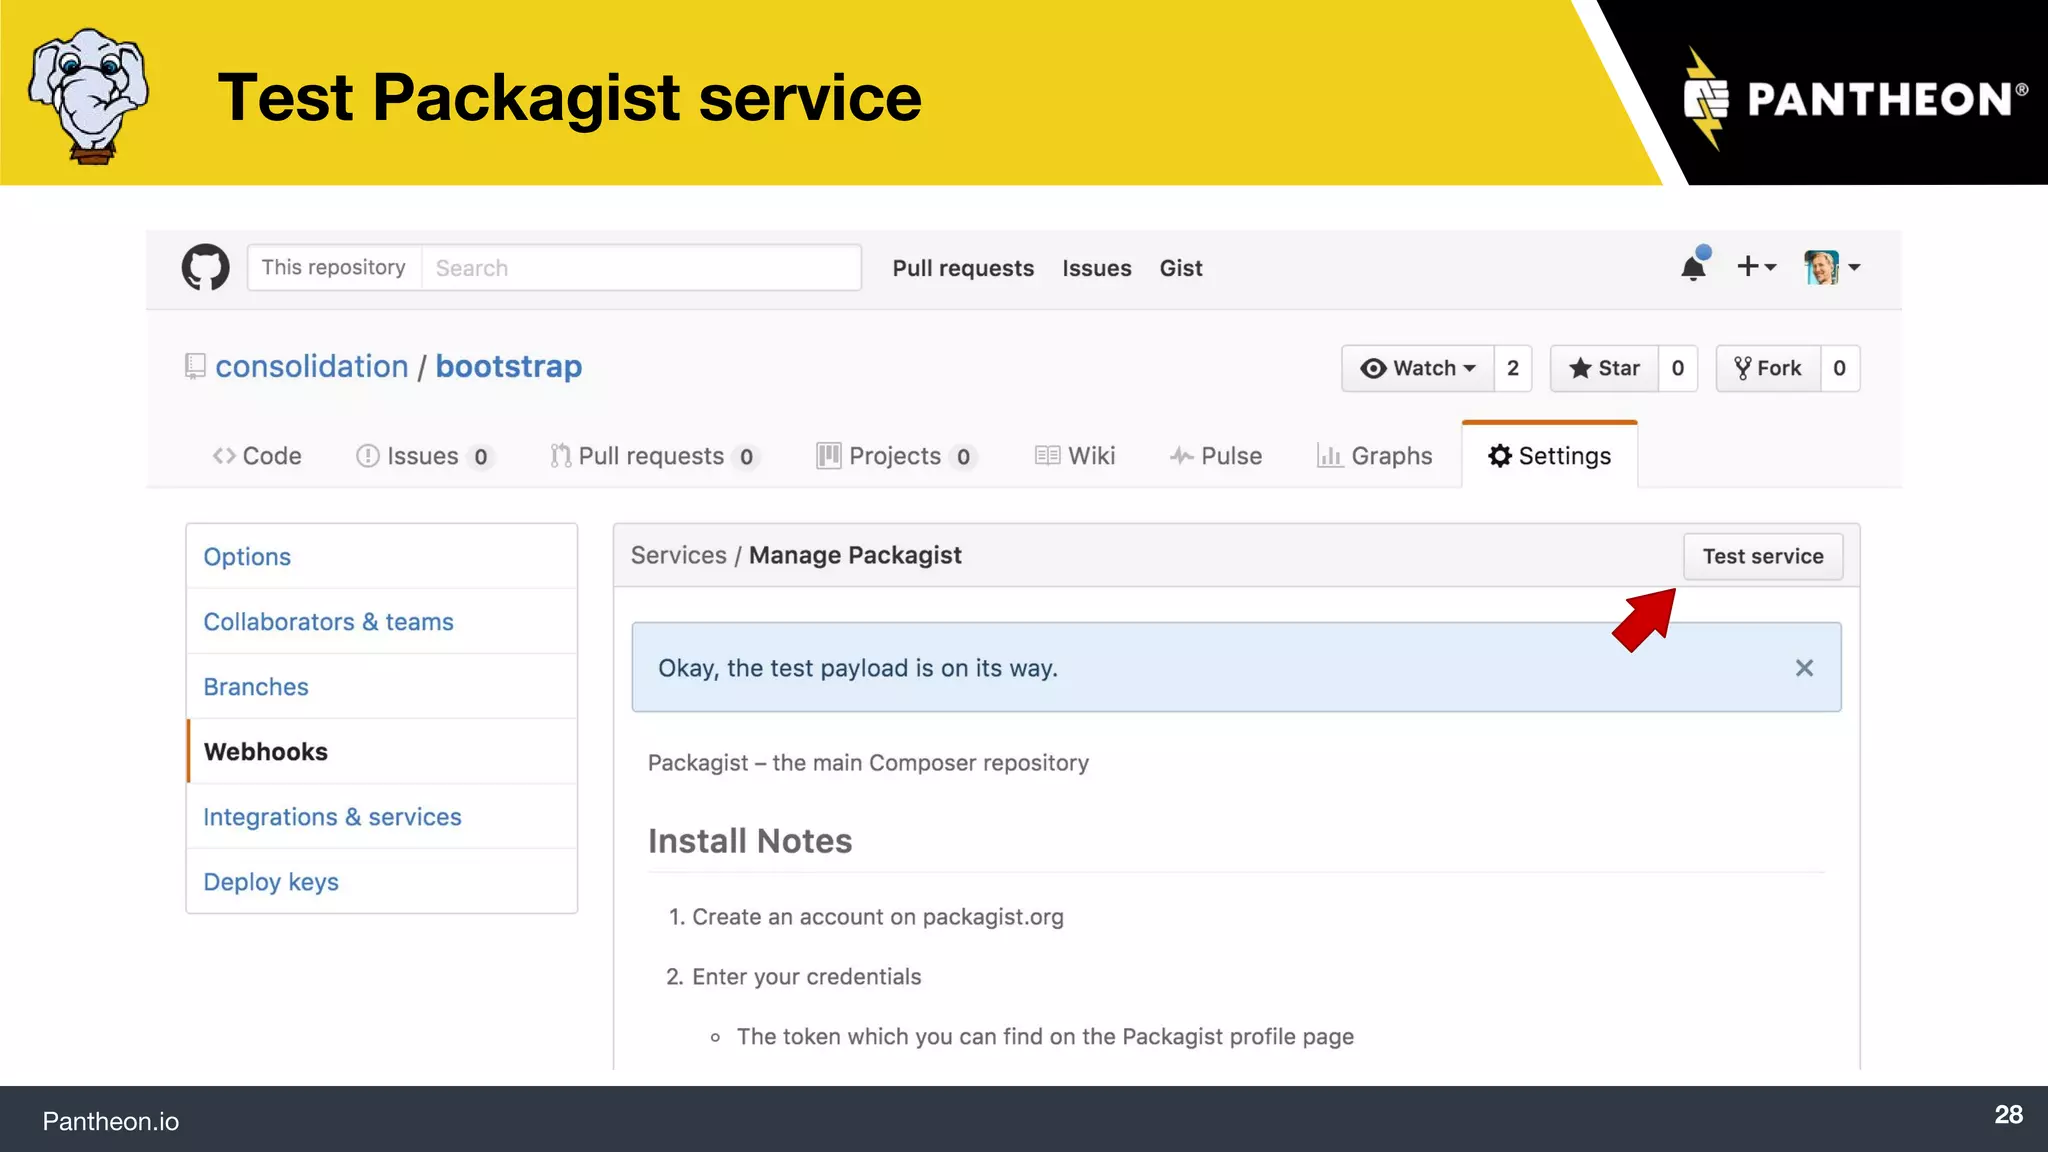The width and height of the screenshot is (2048, 1152).
Task: Open Webhooks settings
Action: (x=381, y=752)
